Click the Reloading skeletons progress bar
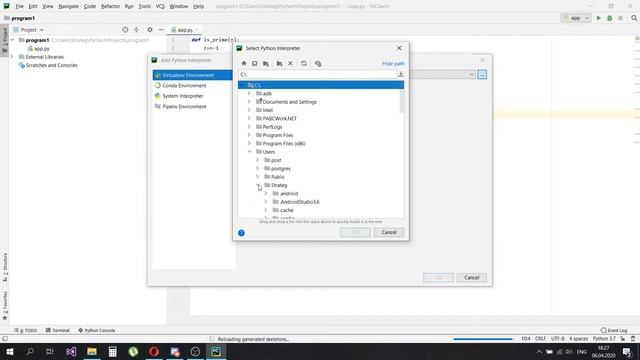 coord(482,339)
